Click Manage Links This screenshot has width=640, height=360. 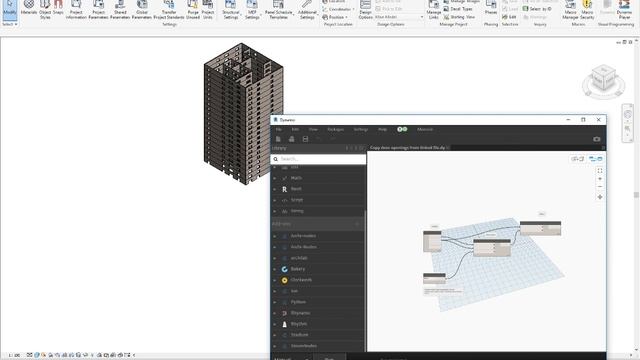pos(433,9)
